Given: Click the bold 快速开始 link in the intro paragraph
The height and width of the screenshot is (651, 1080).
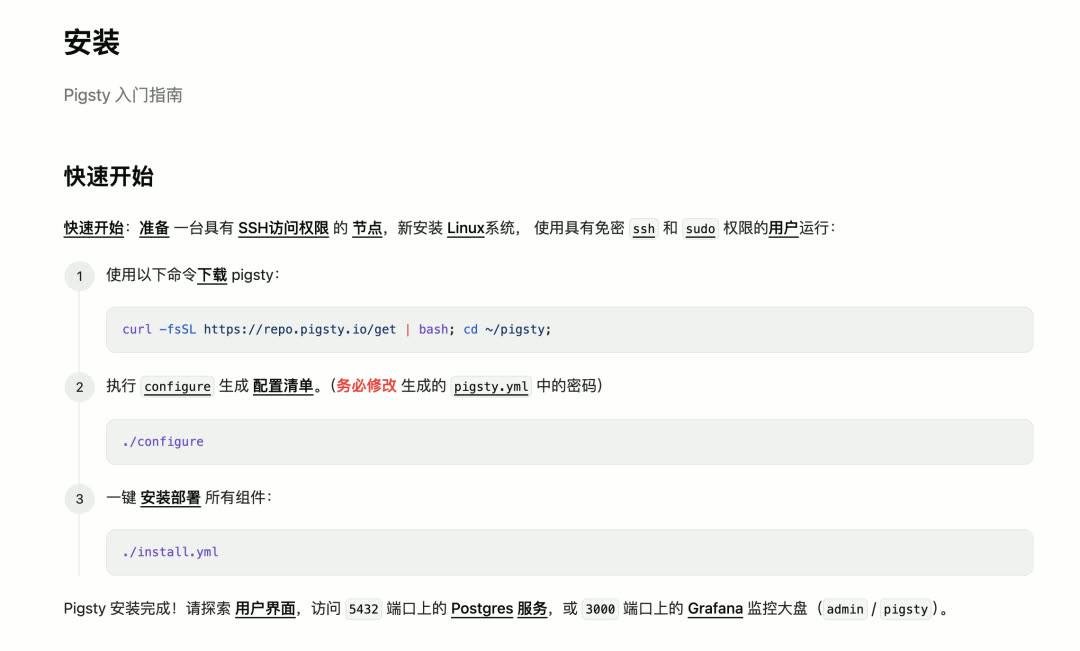Looking at the screenshot, I should pos(93,228).
